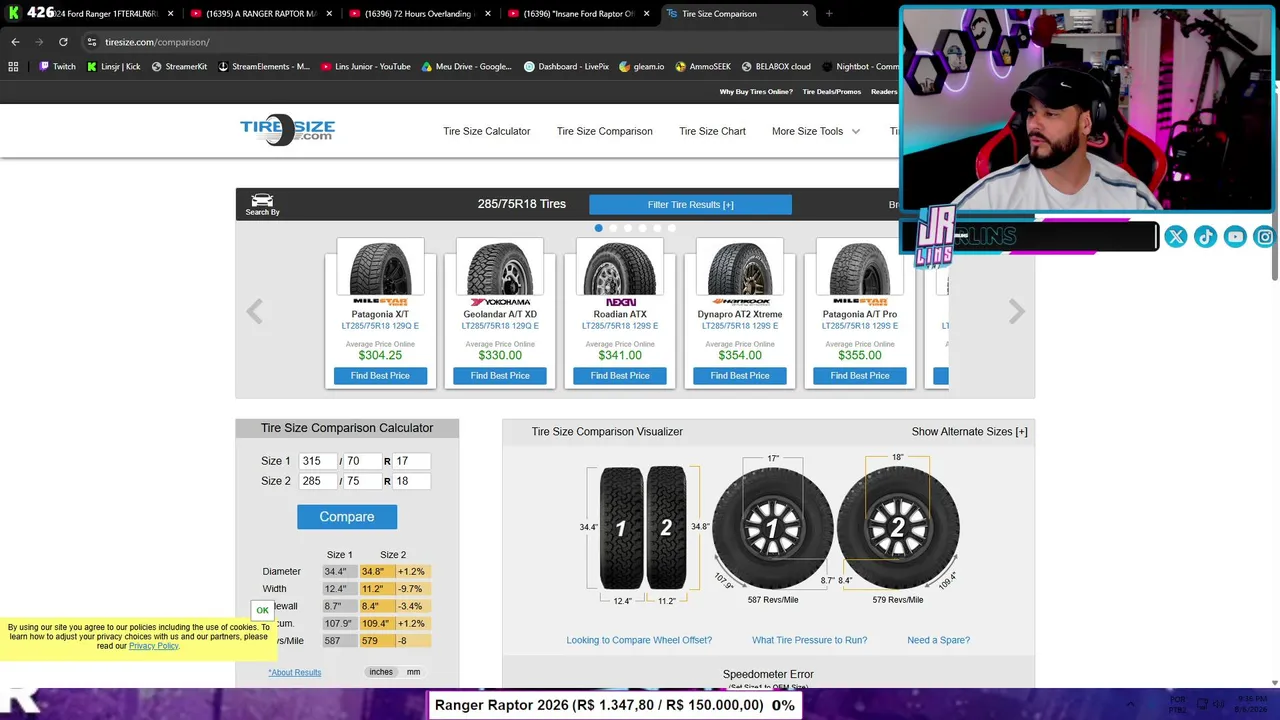Image resolution: width=1280 pixels, height=720 pixels.
Task: Find Best Price for Geolandar A/T XD
Action: point(500,376)
